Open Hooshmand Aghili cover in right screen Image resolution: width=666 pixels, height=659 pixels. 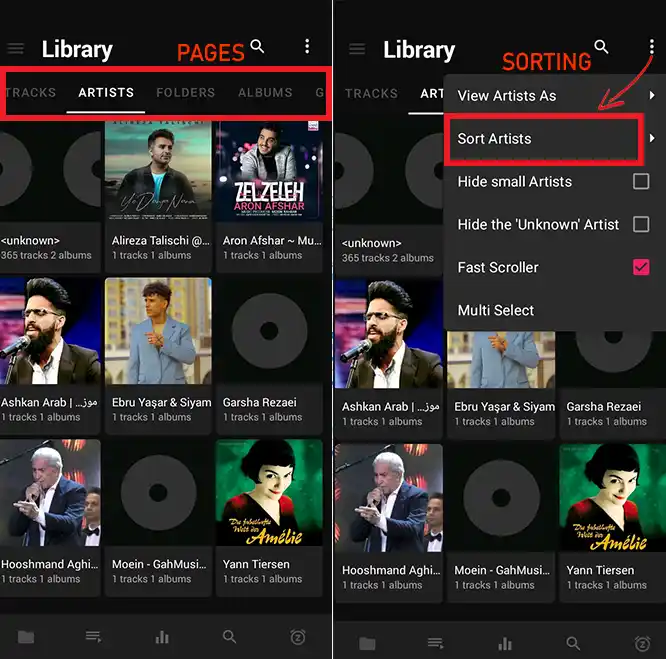(389, 498)
